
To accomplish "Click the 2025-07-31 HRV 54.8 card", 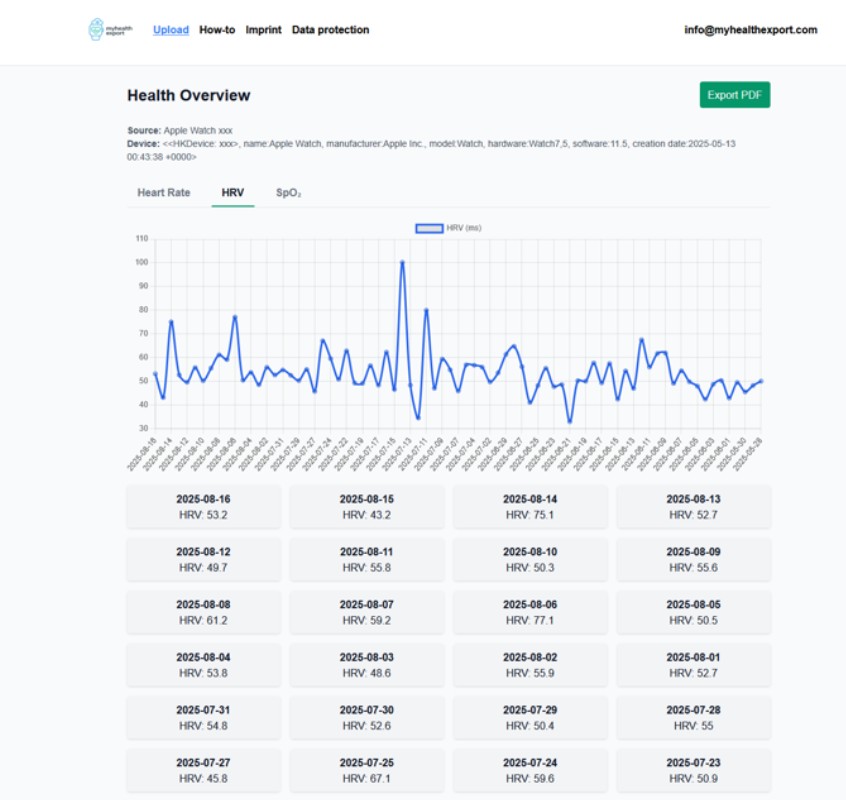I will (x=204, y=717).
